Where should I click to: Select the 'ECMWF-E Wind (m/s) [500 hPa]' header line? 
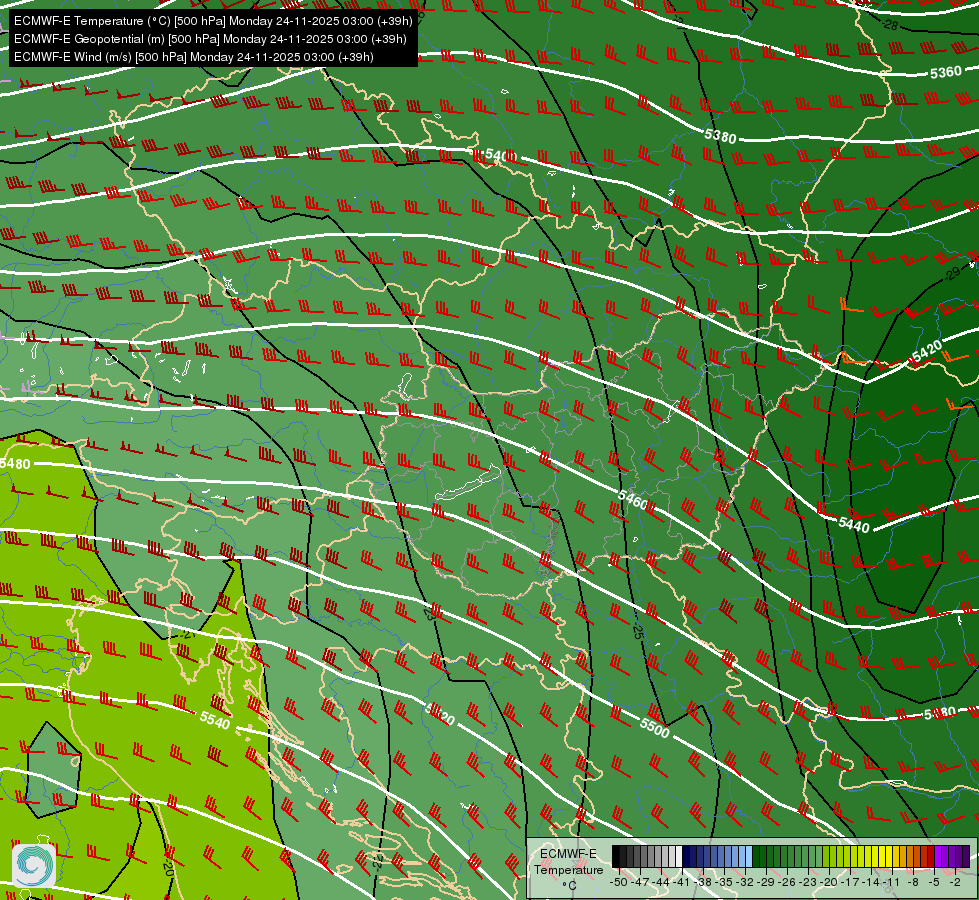194,57
